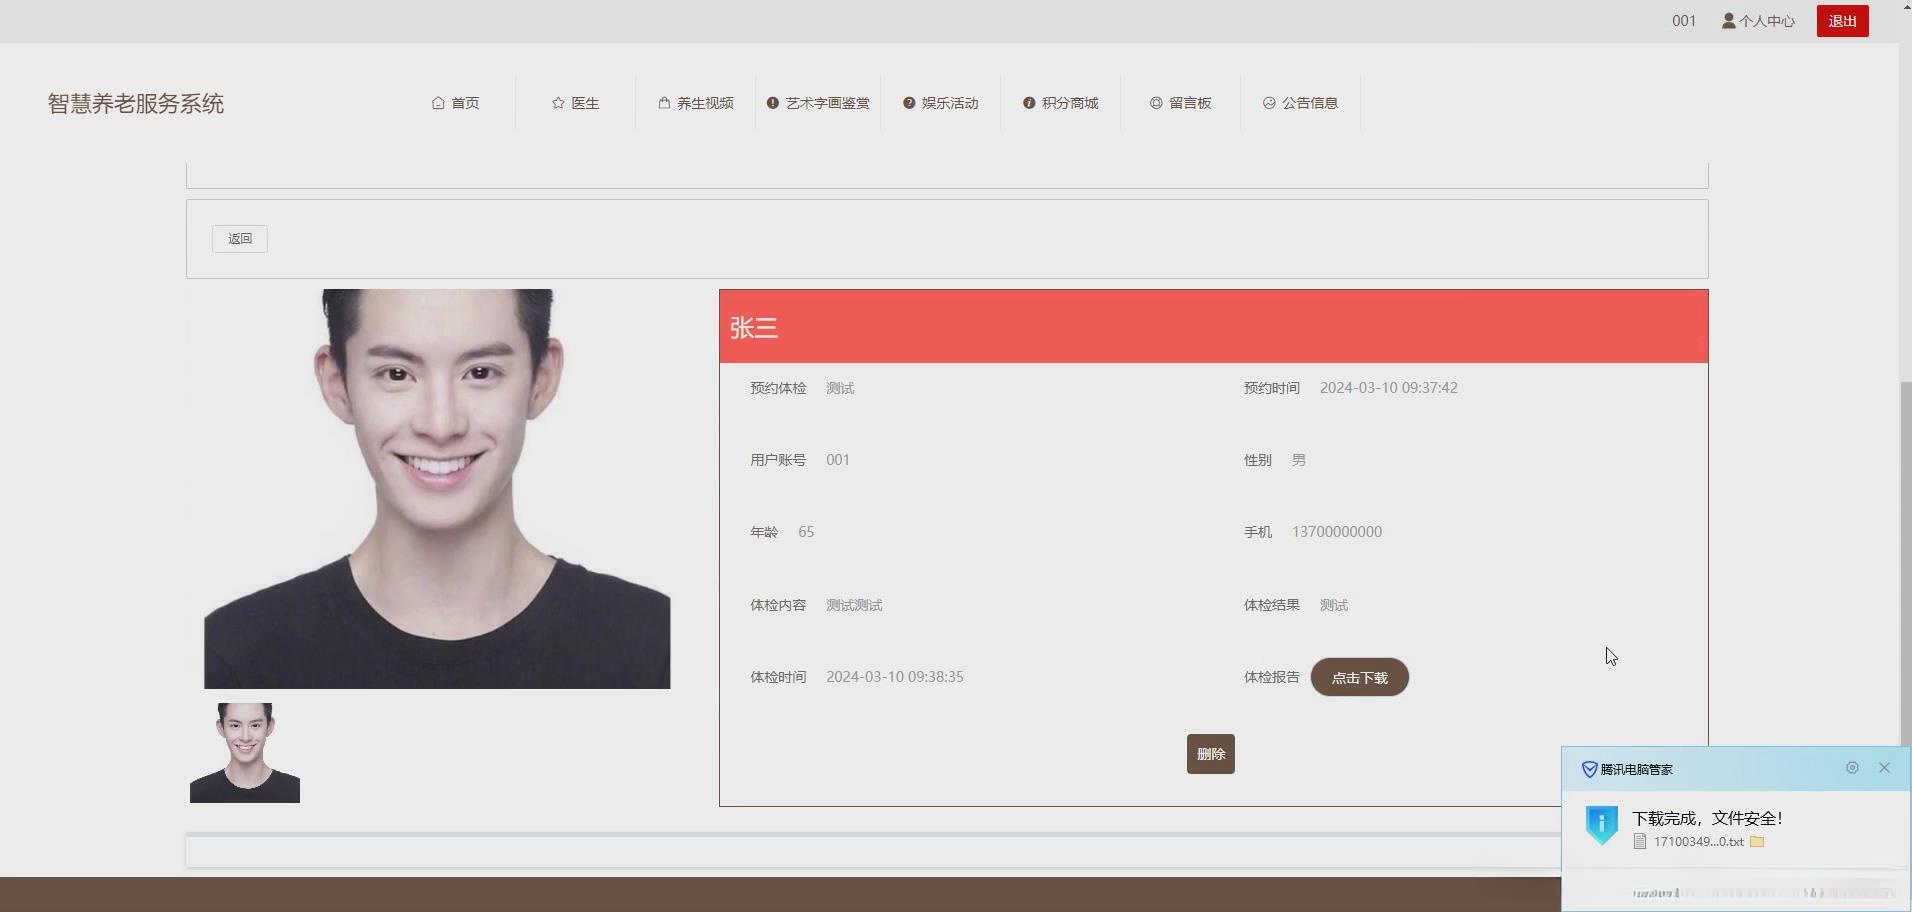View the 公告信息 announcements item
Image resolution: width=1912 pixels, height=912 pixels.
(x=1300, y=103)
